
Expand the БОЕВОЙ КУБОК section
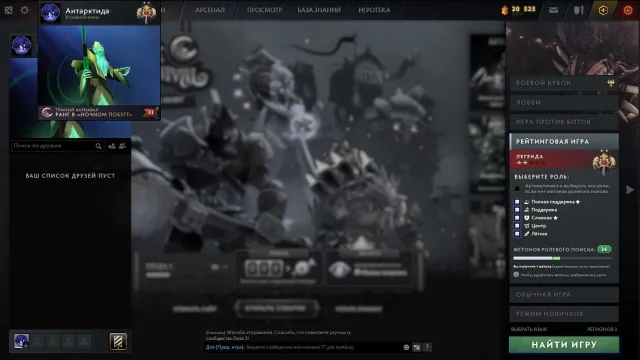564,83
